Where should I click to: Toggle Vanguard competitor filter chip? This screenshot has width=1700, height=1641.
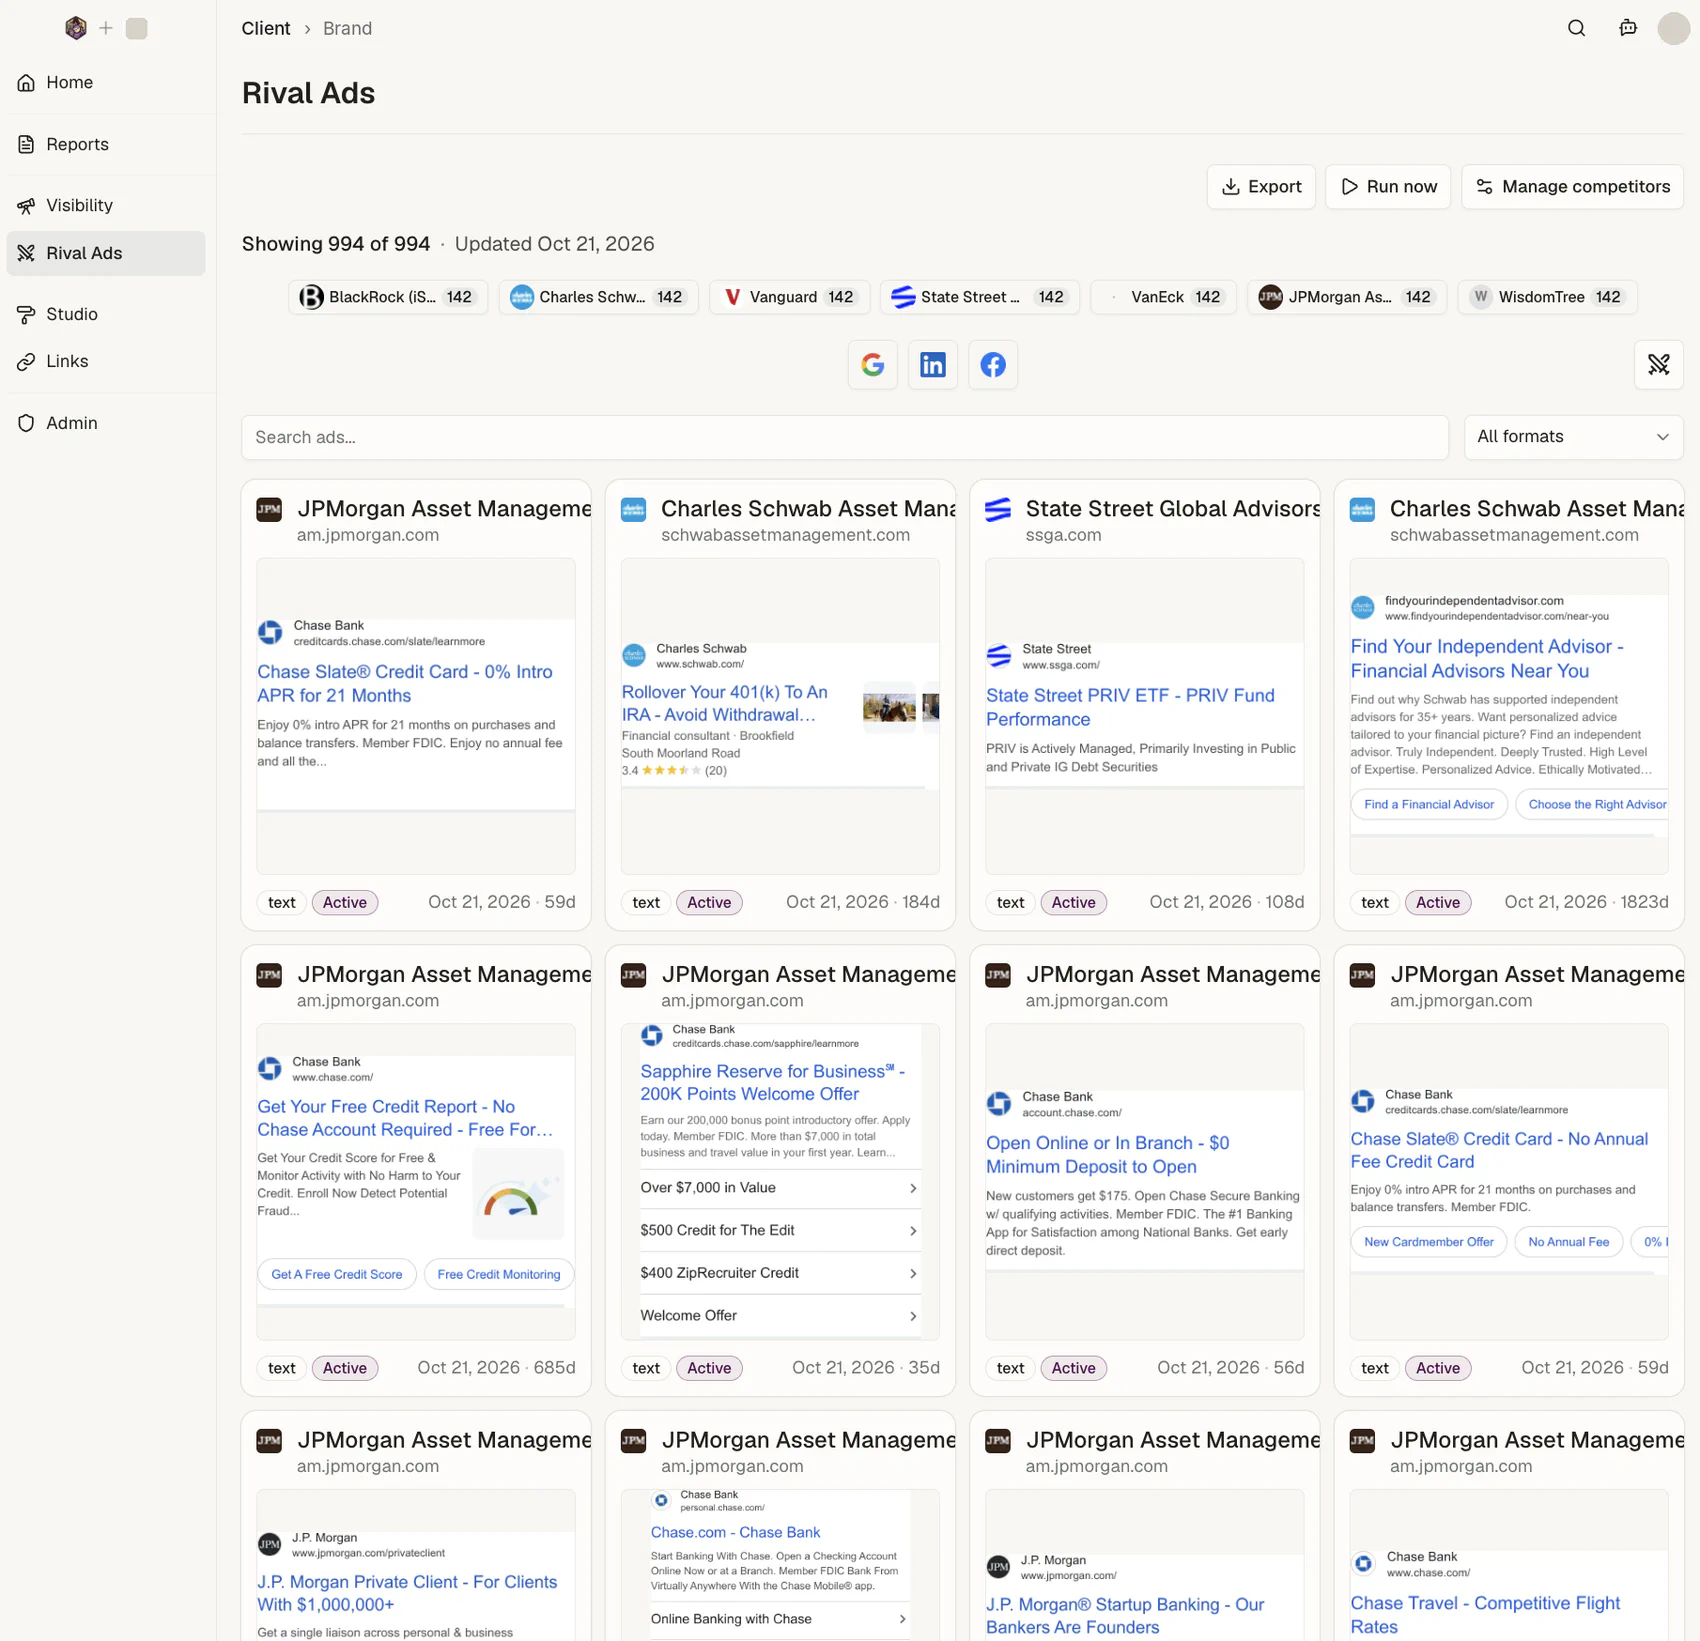click(789, 297)
